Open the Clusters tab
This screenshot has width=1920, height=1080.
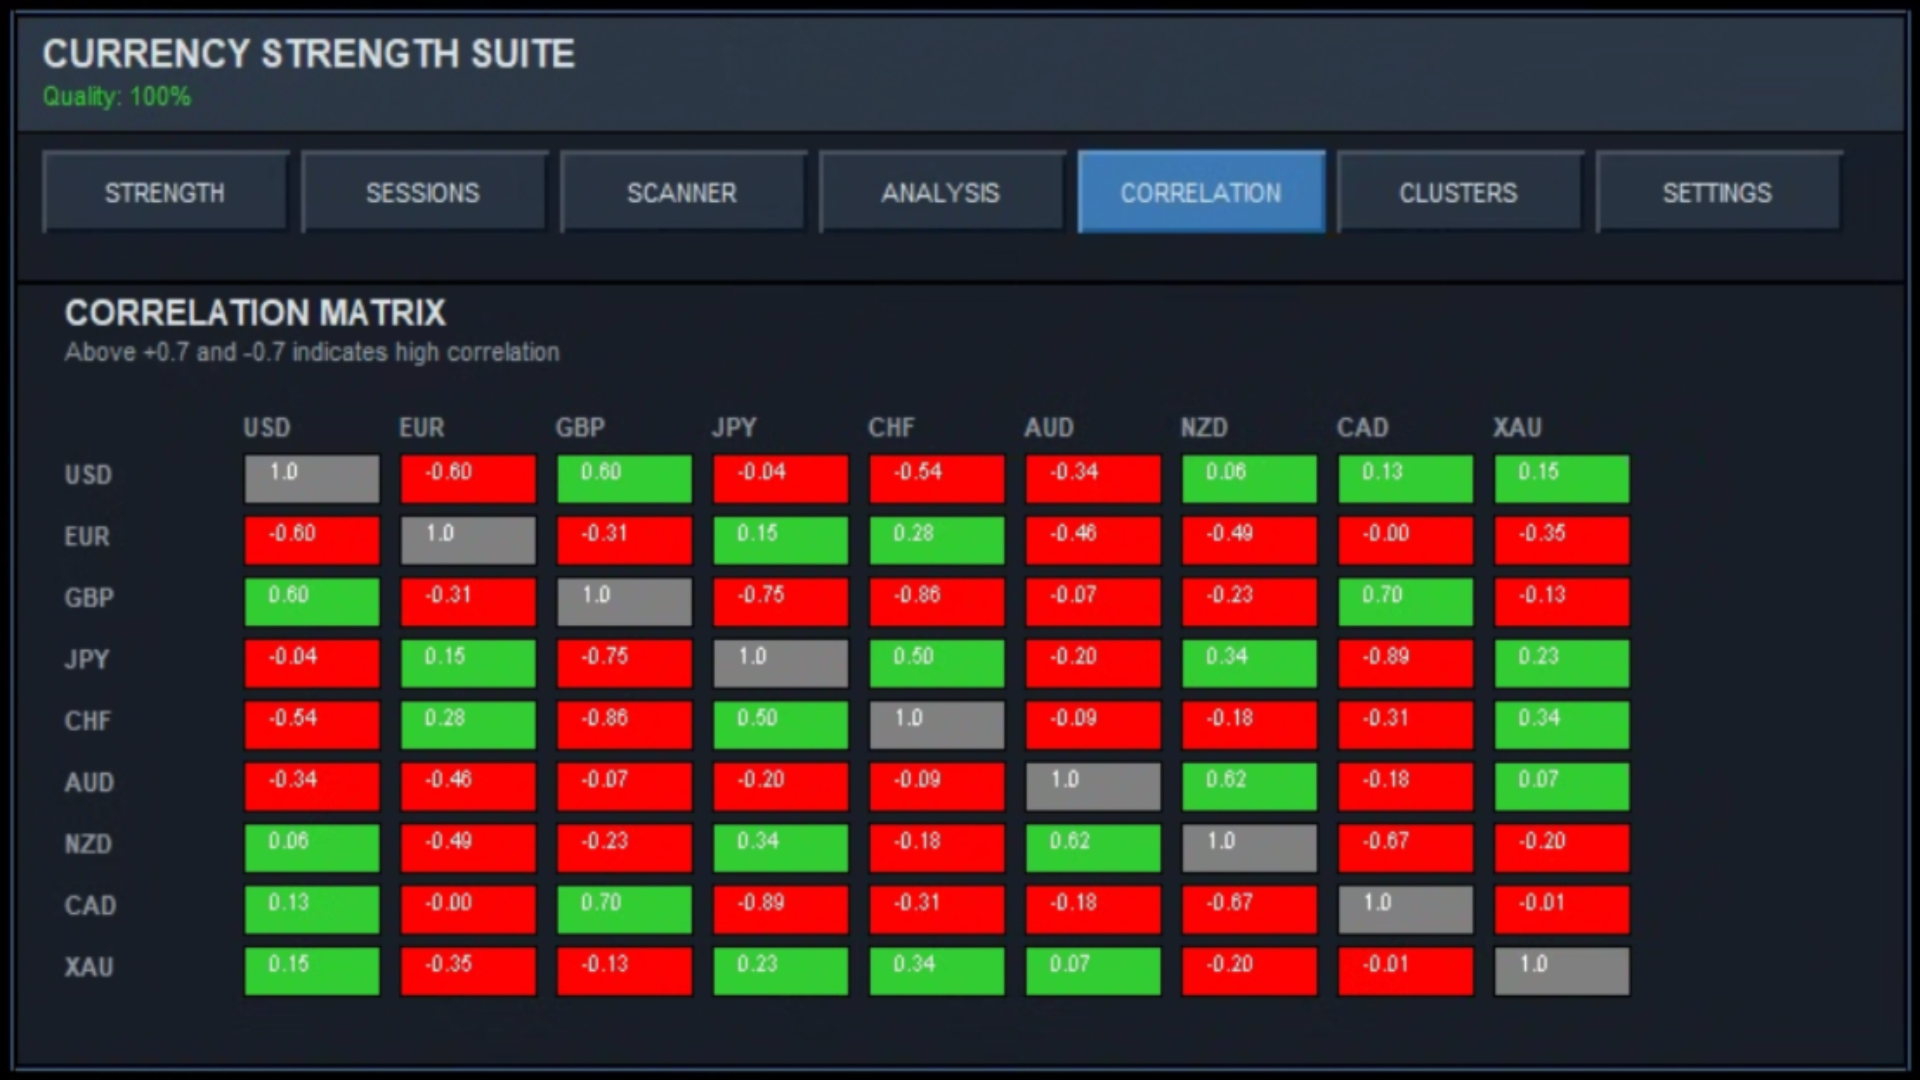pyautogui.click(x=1459, y=192)
